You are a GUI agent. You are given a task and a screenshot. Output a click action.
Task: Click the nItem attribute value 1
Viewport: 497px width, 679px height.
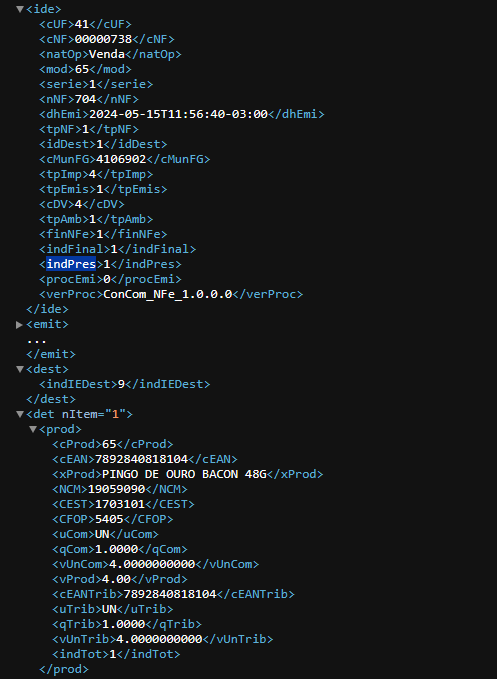point(116,414)
